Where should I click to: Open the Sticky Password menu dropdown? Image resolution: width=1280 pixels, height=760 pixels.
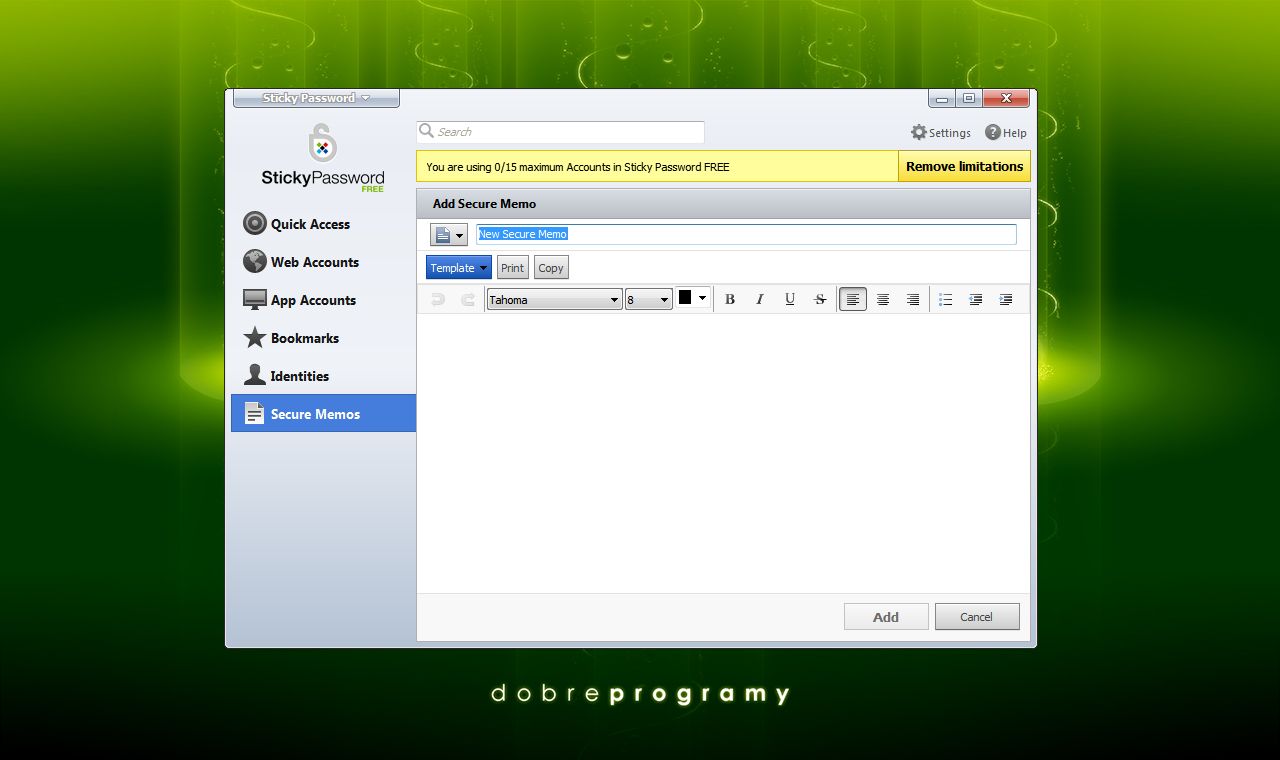(x=316, y=98)
